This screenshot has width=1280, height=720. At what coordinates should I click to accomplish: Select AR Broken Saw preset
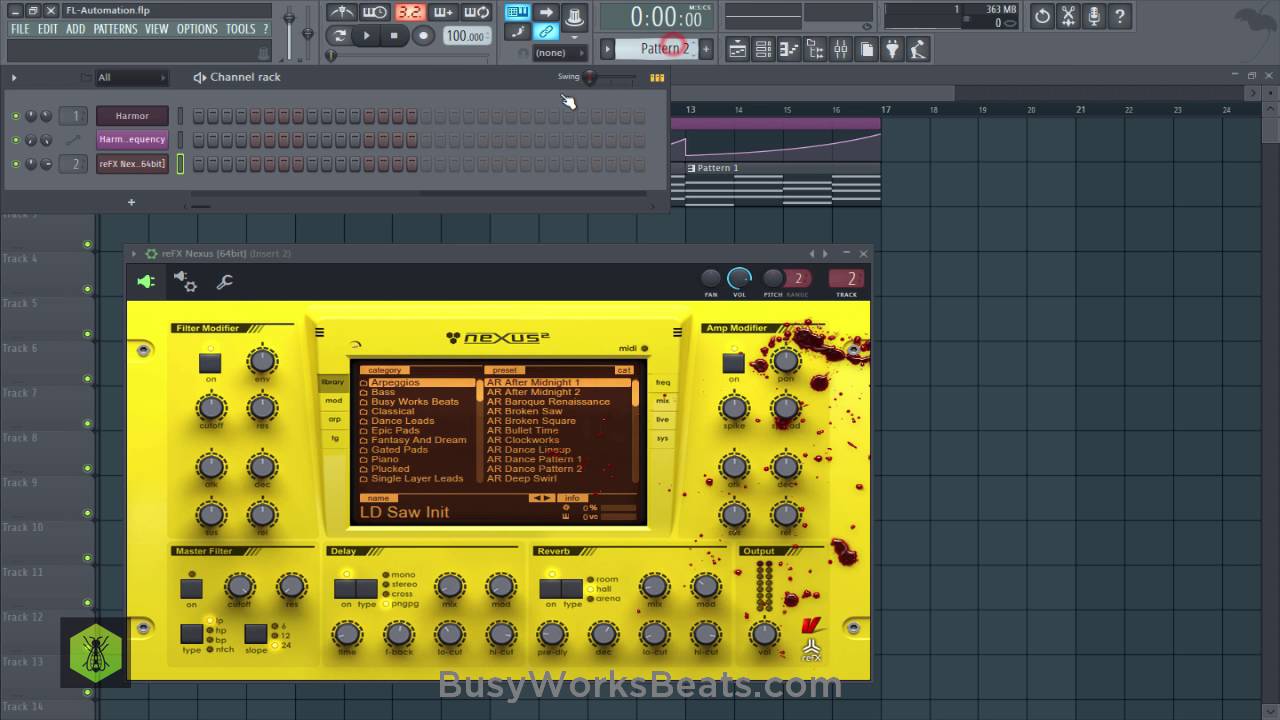click(x=524, y=411)
